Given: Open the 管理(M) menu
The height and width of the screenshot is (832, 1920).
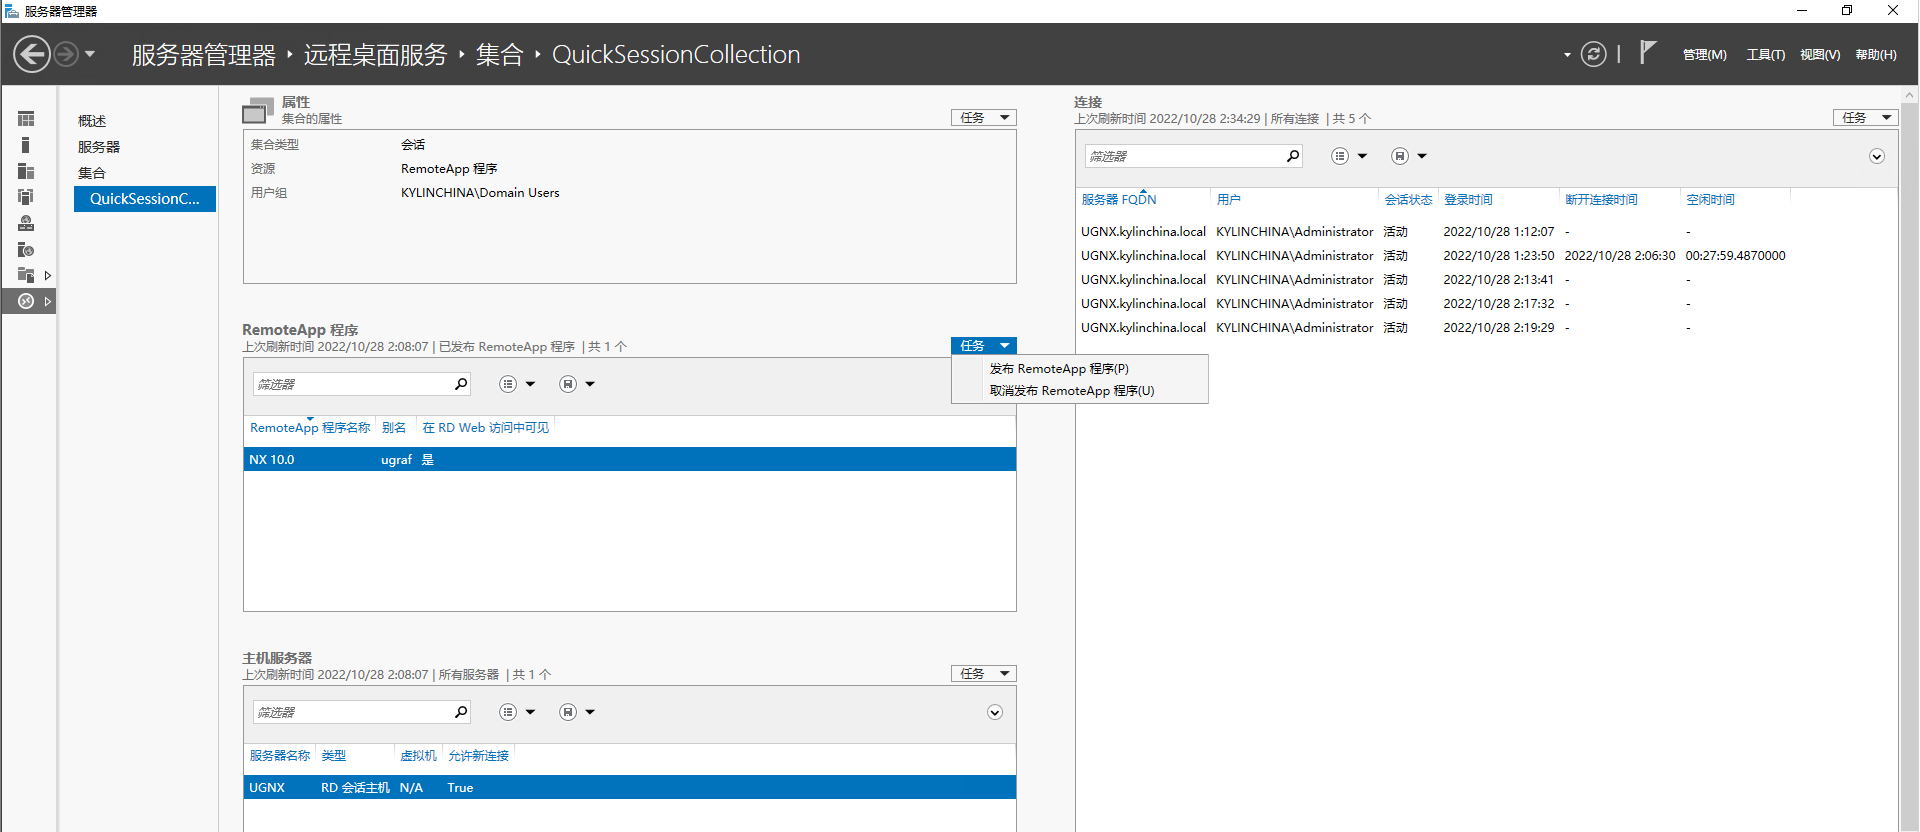Looking at the screenshot, I should click(x=1705, y=55).
